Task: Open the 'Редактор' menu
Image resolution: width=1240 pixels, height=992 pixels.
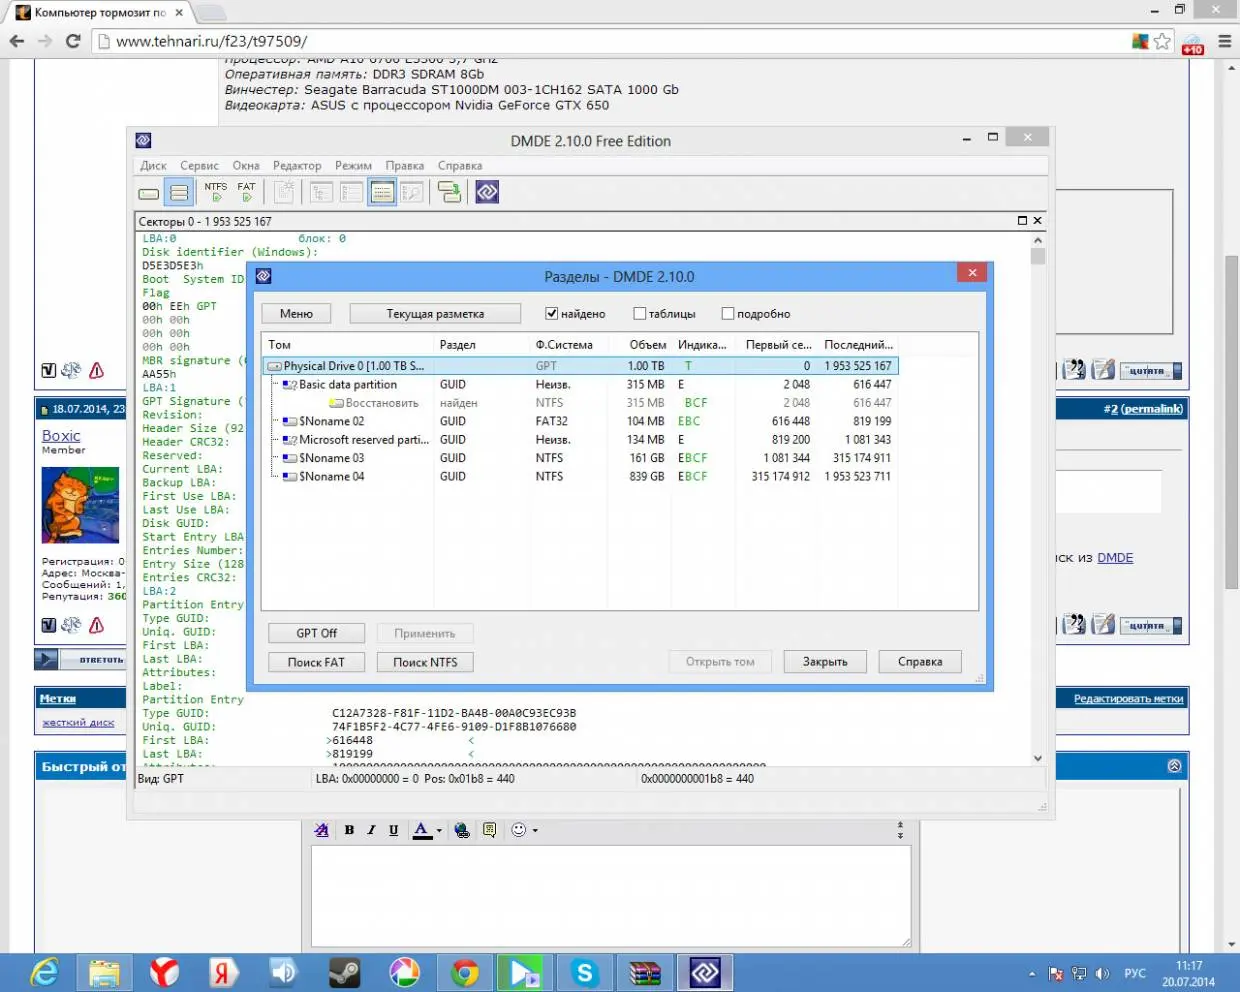Action: pos(297,166)
